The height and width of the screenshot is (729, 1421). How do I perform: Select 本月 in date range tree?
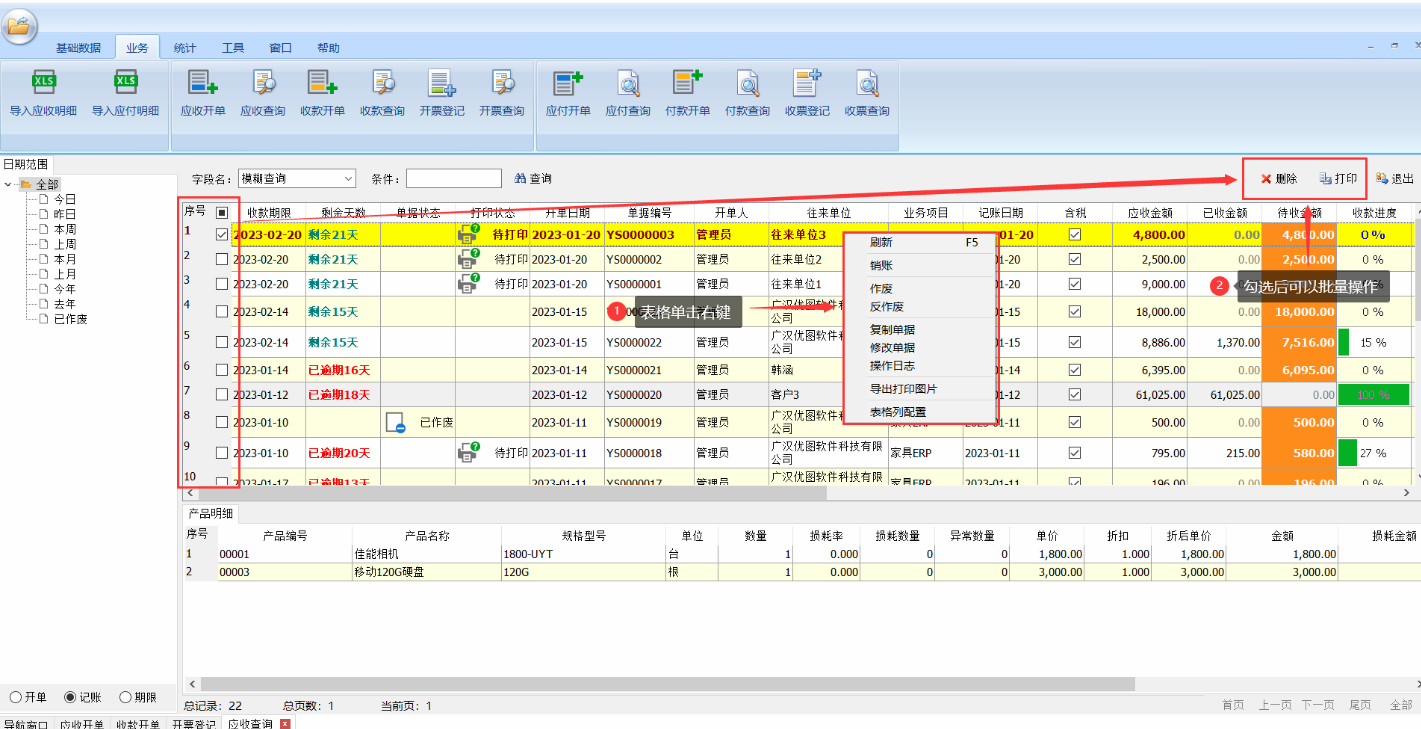coord(65,259)
